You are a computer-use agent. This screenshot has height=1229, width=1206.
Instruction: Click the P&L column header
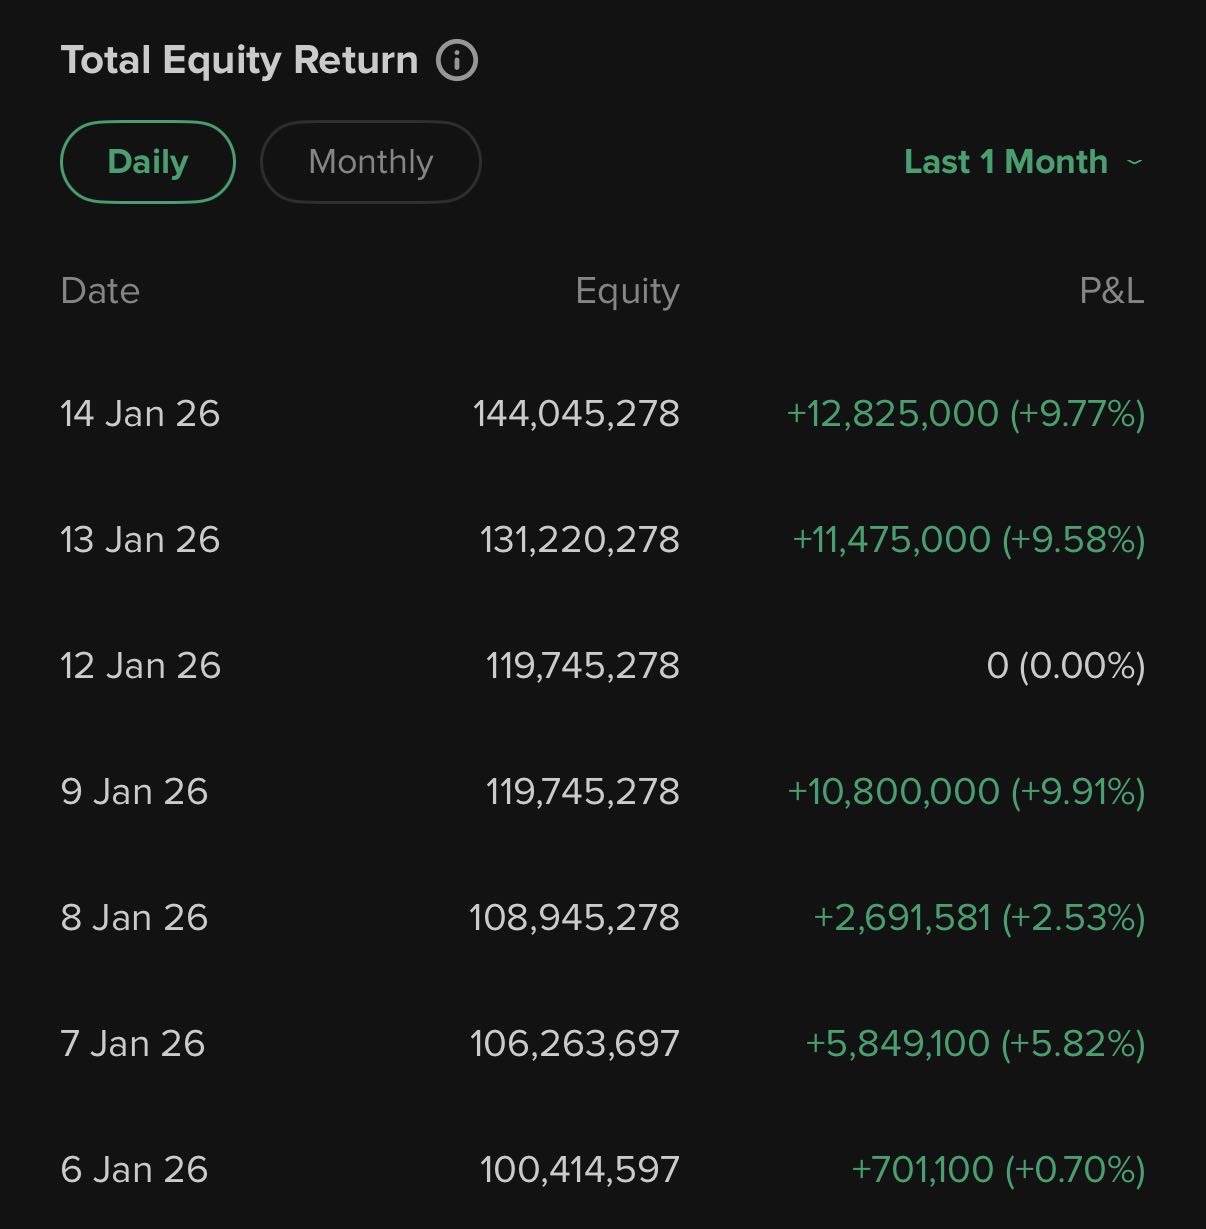tap(1111, 291)
